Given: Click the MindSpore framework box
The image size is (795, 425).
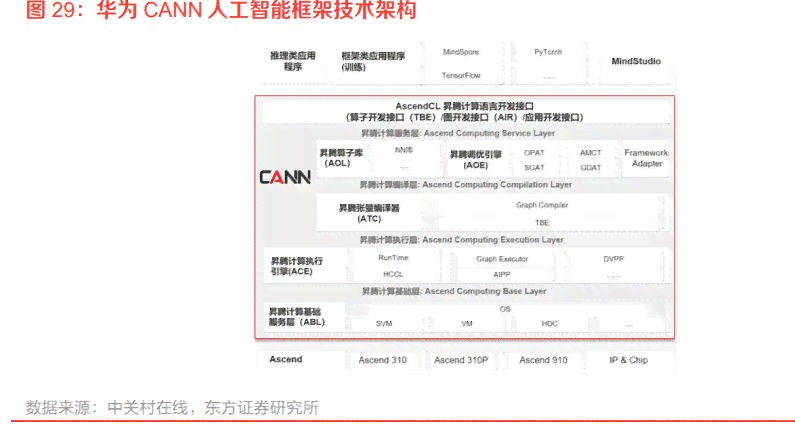Looking at the screenshot, I should click(x=461, y=52).
